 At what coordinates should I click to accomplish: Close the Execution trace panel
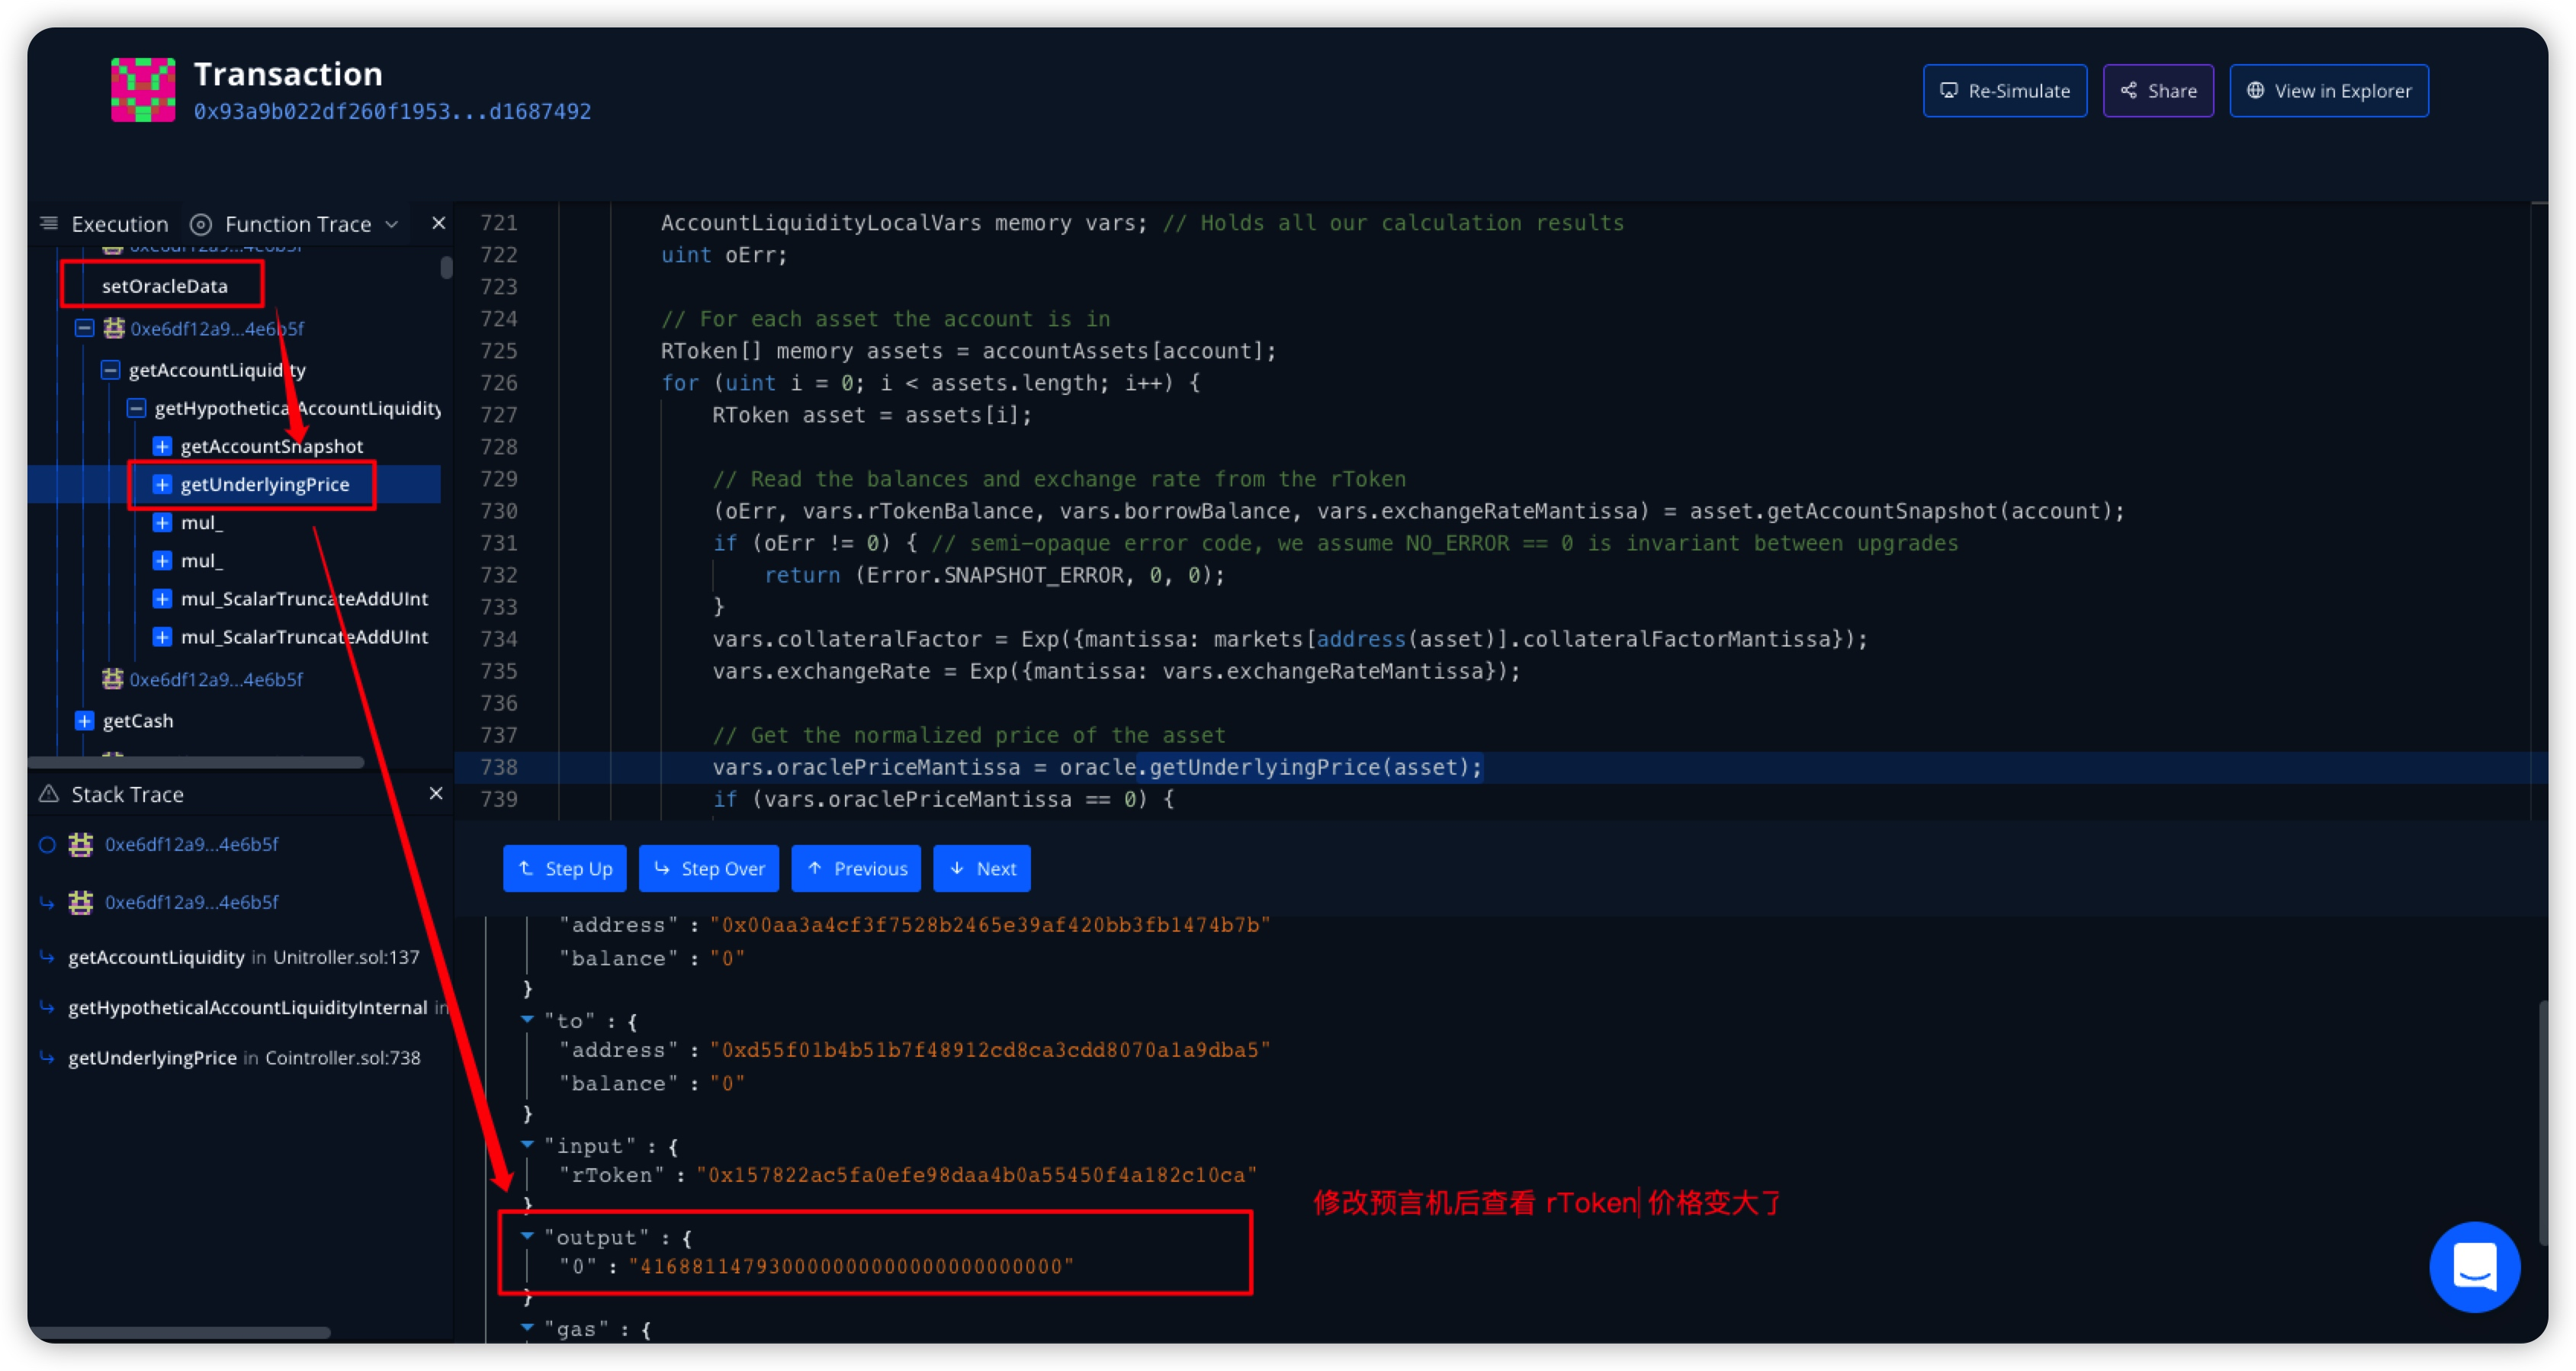point(438,223)
